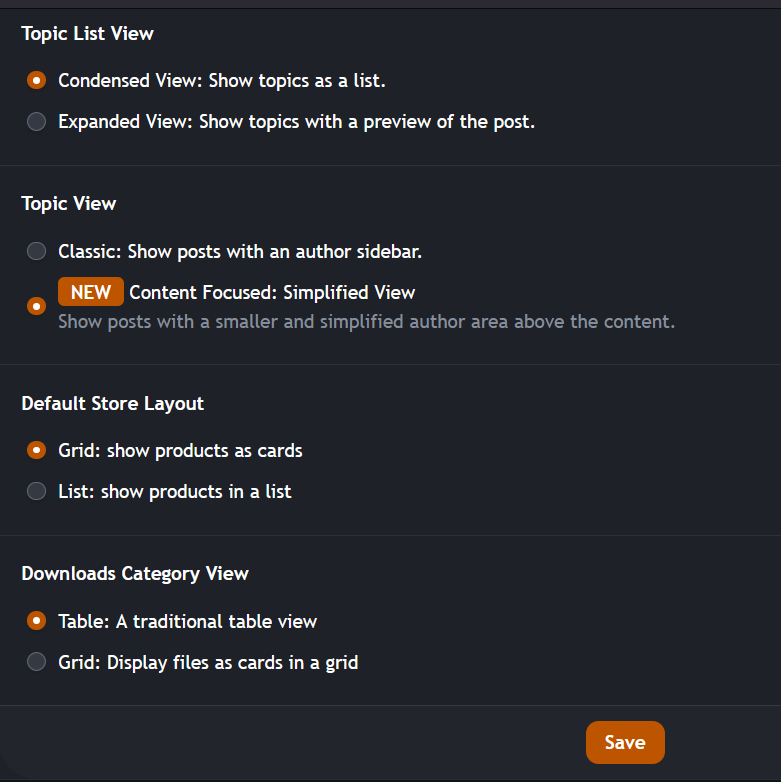Screen dimensions: 781x782
Task: Click the 'Classic: Show posts' label text
Action: [240, 251]
